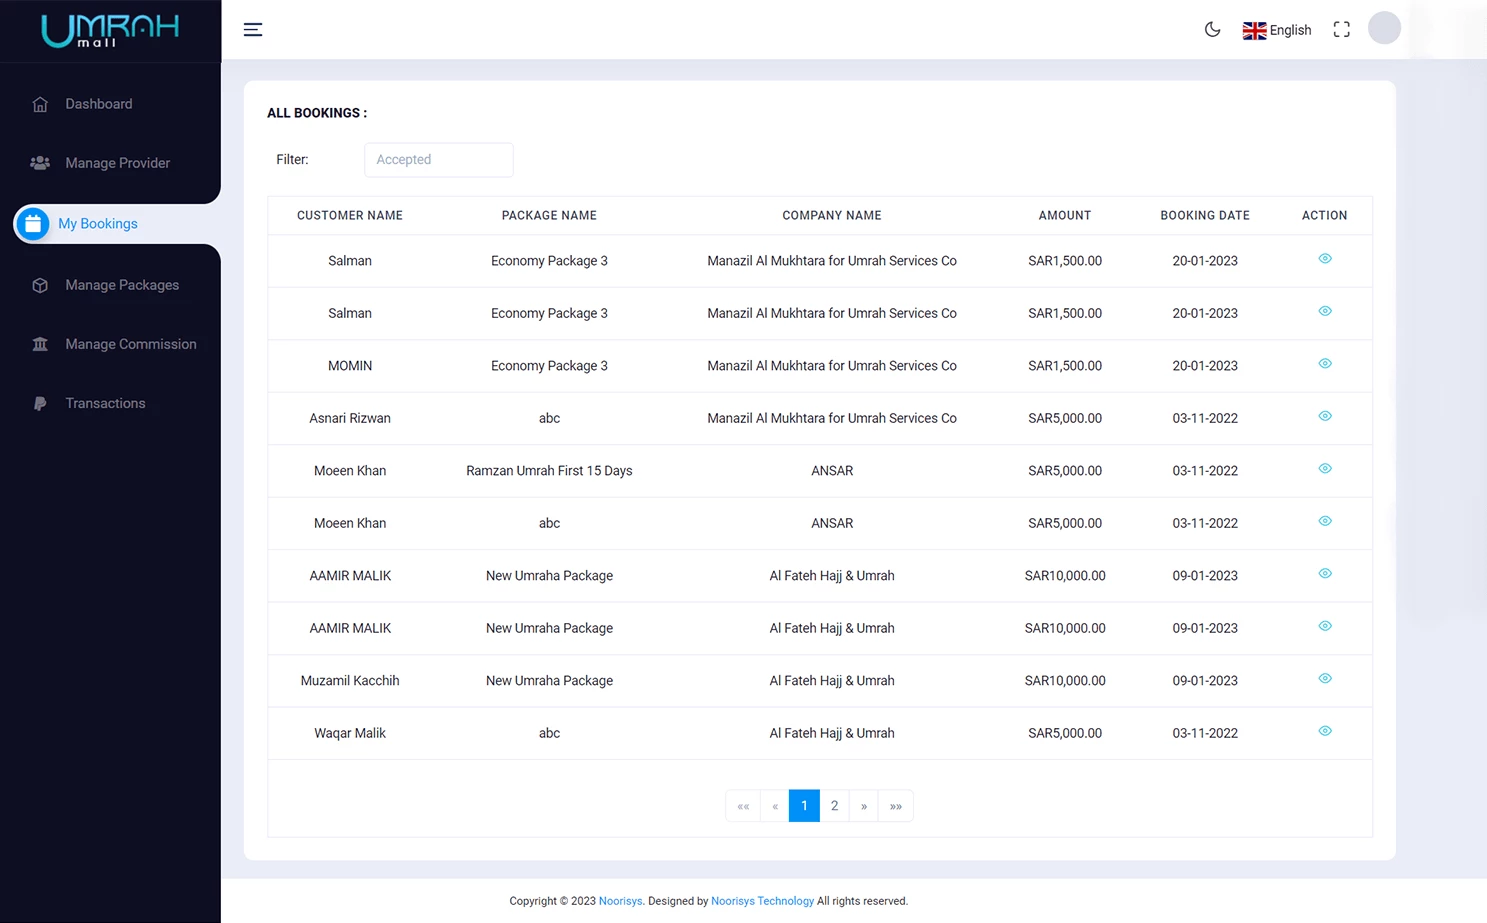Click the Noorisys copyright link
The image size is (1487, 923).
point(620,901)
